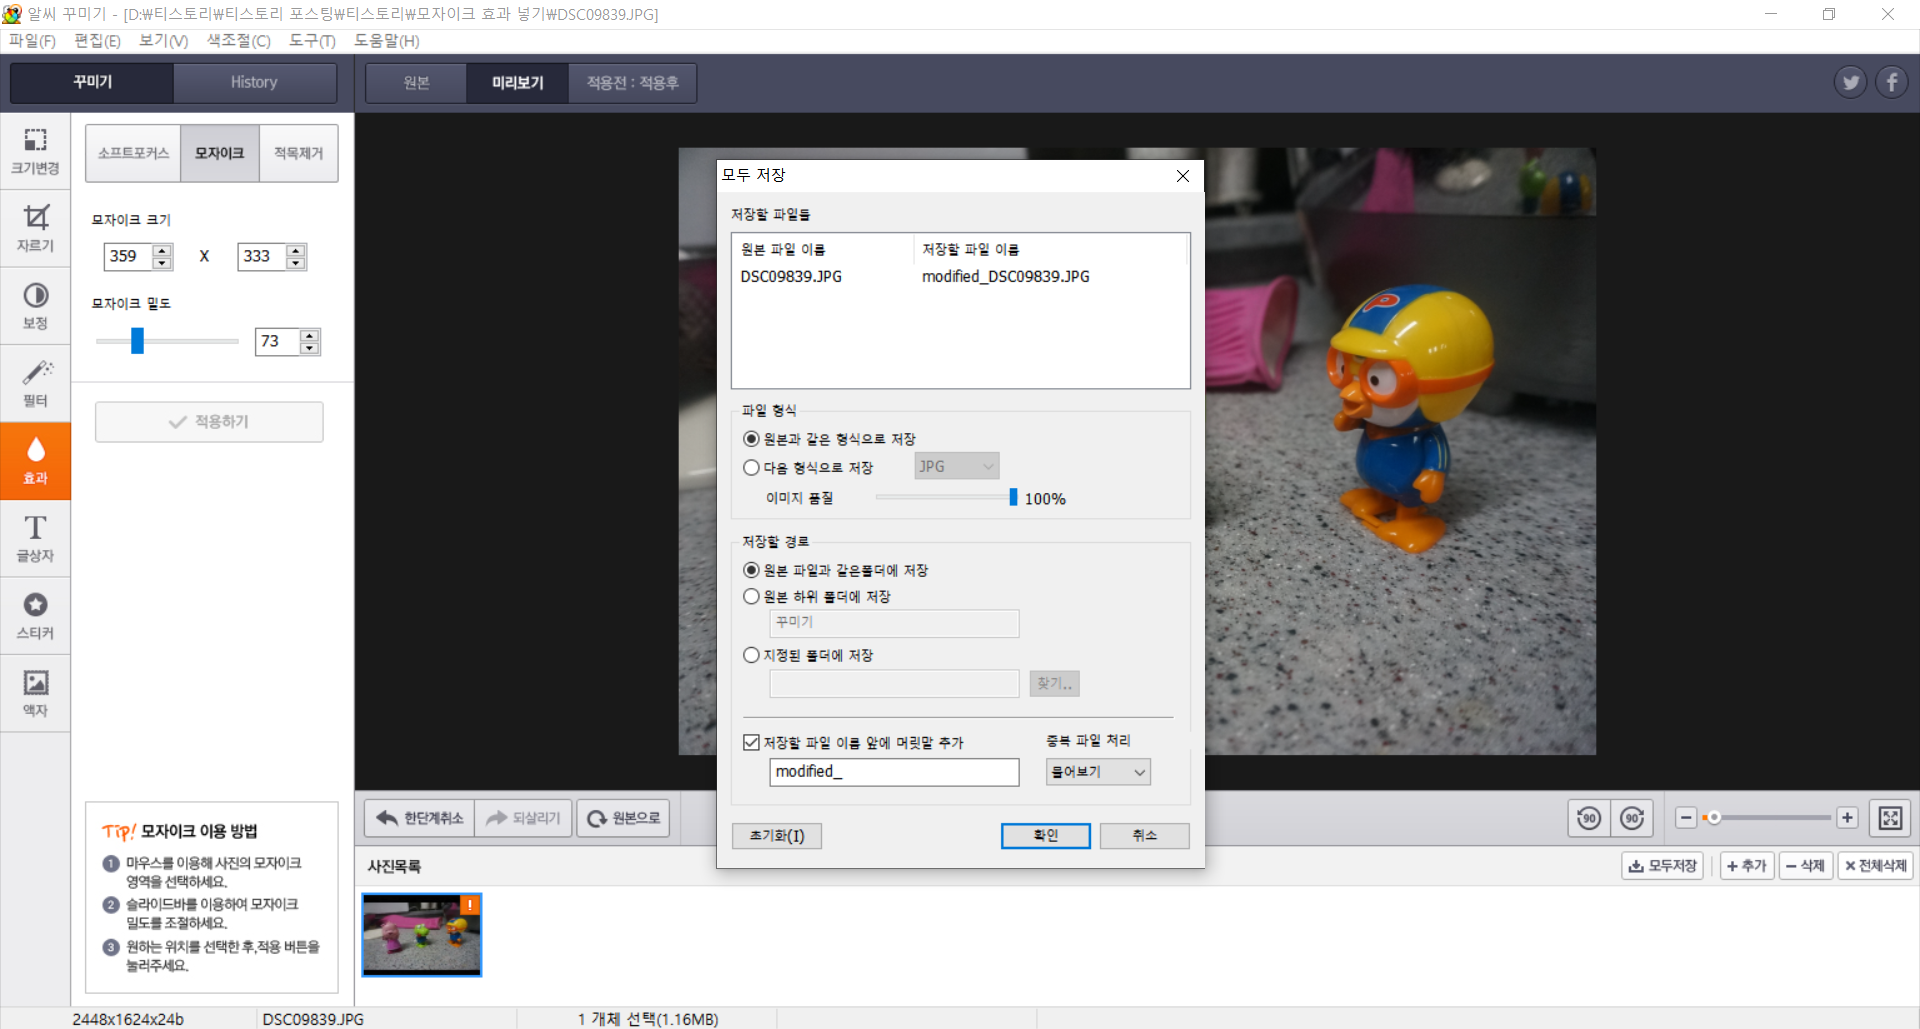Open the 색조절(C) menu

pyautogui.click(x=239, y=41)
